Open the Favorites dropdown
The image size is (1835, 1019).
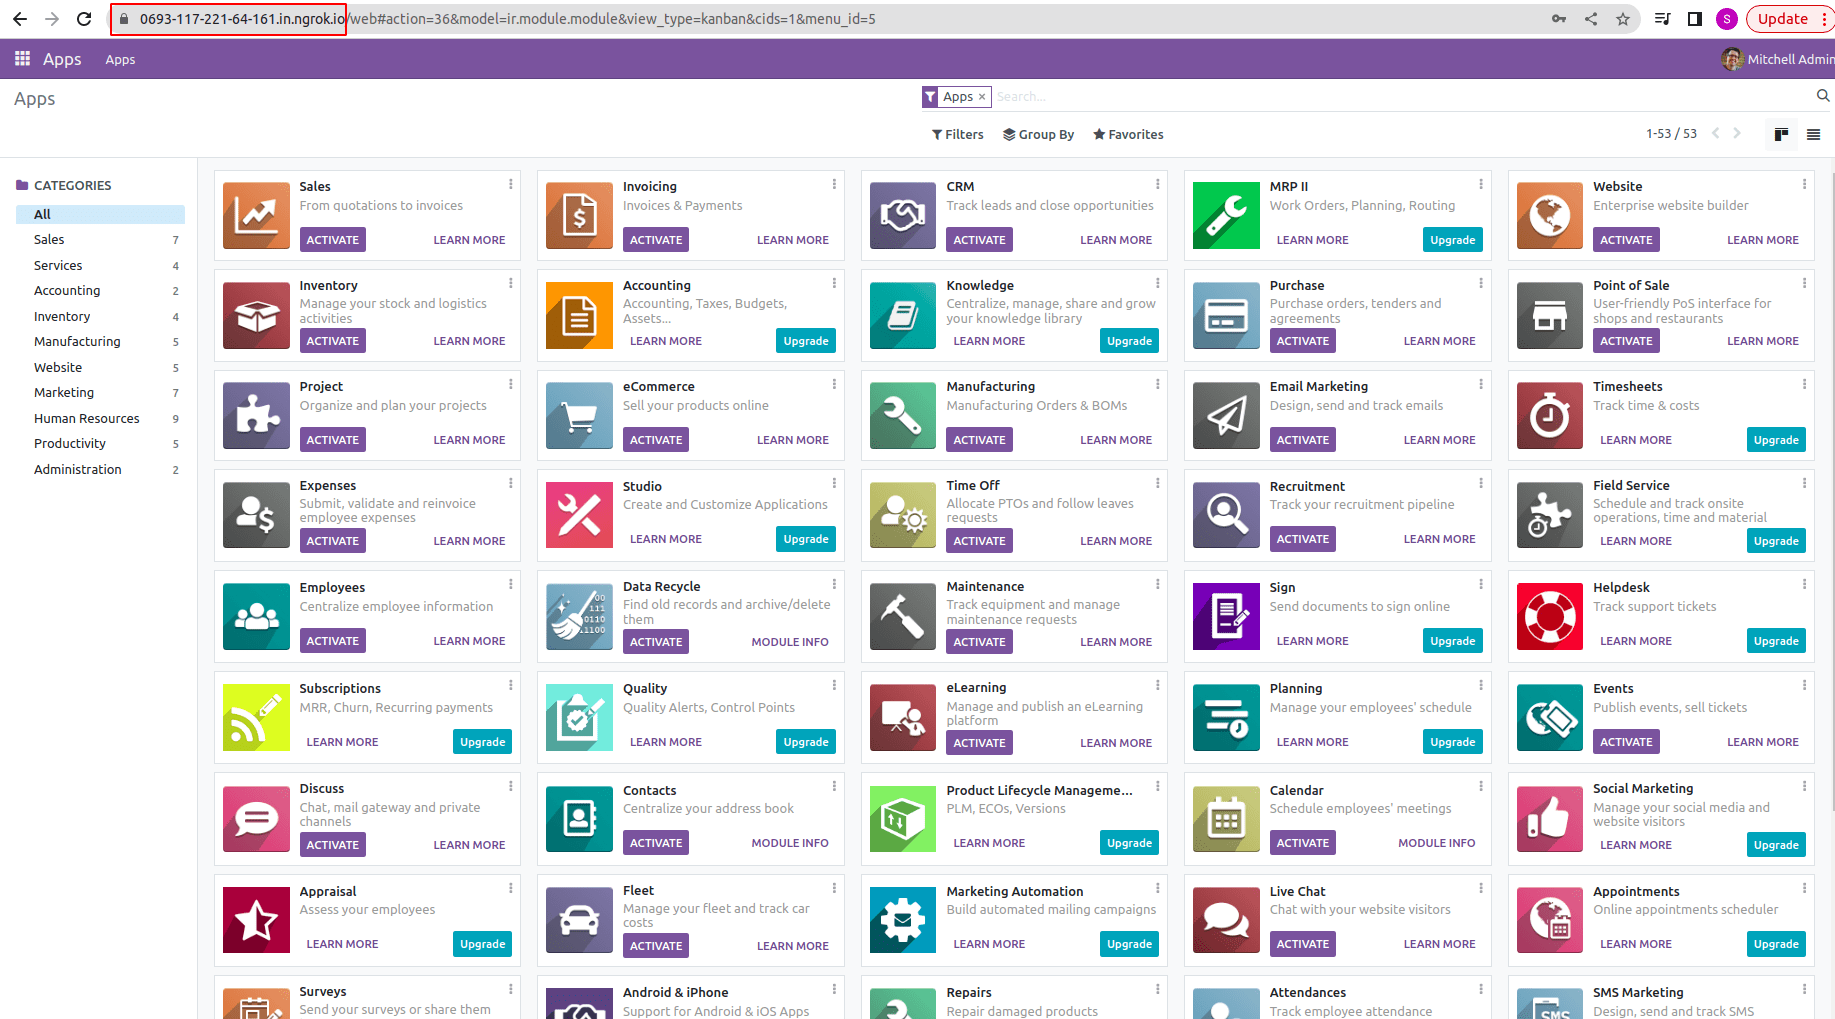pos(1128,134)
